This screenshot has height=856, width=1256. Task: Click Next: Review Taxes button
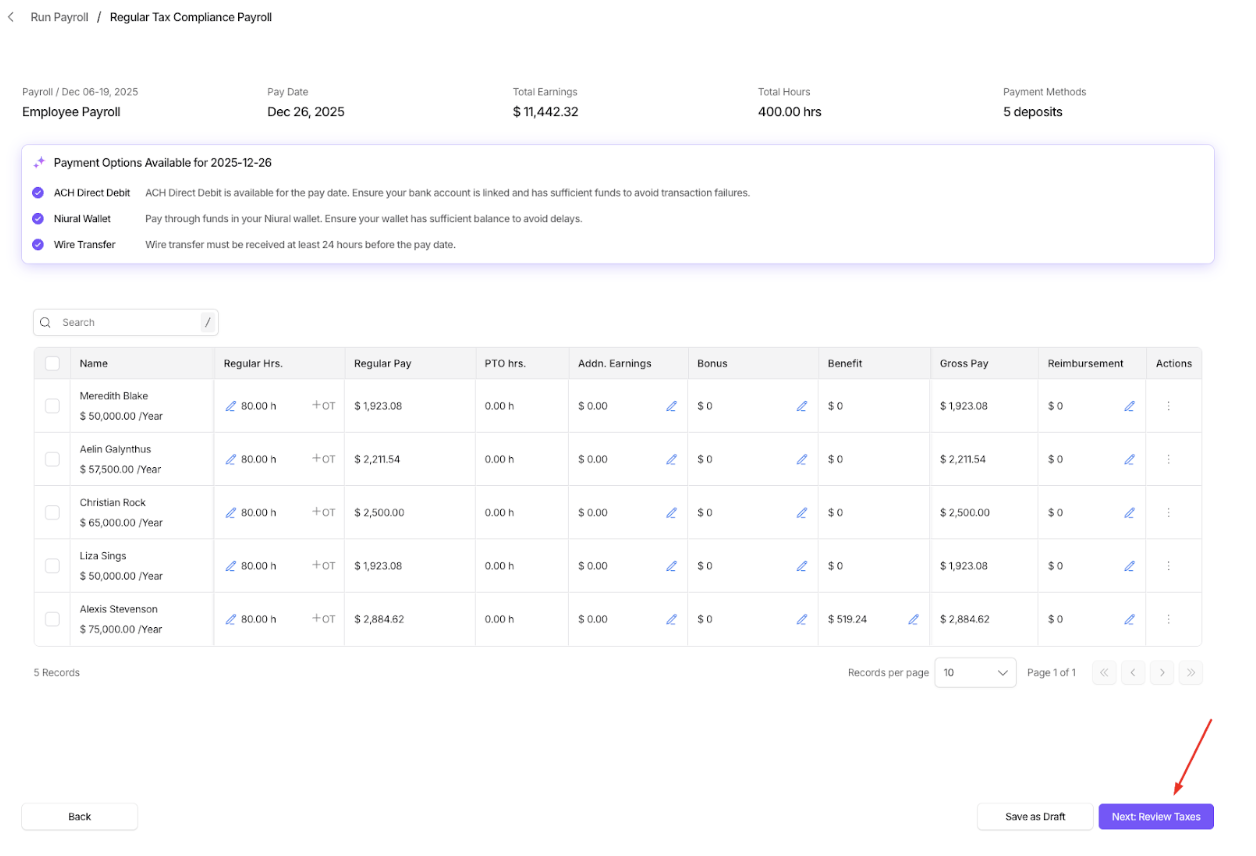(1155, 817)
